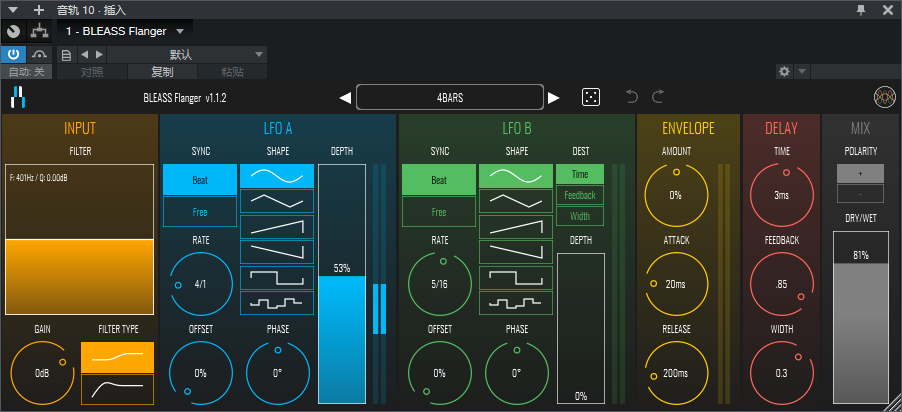The image size is (902, 412).
Task: Select sine wave shape in LFO A
Action: click(x=277, y=176)
